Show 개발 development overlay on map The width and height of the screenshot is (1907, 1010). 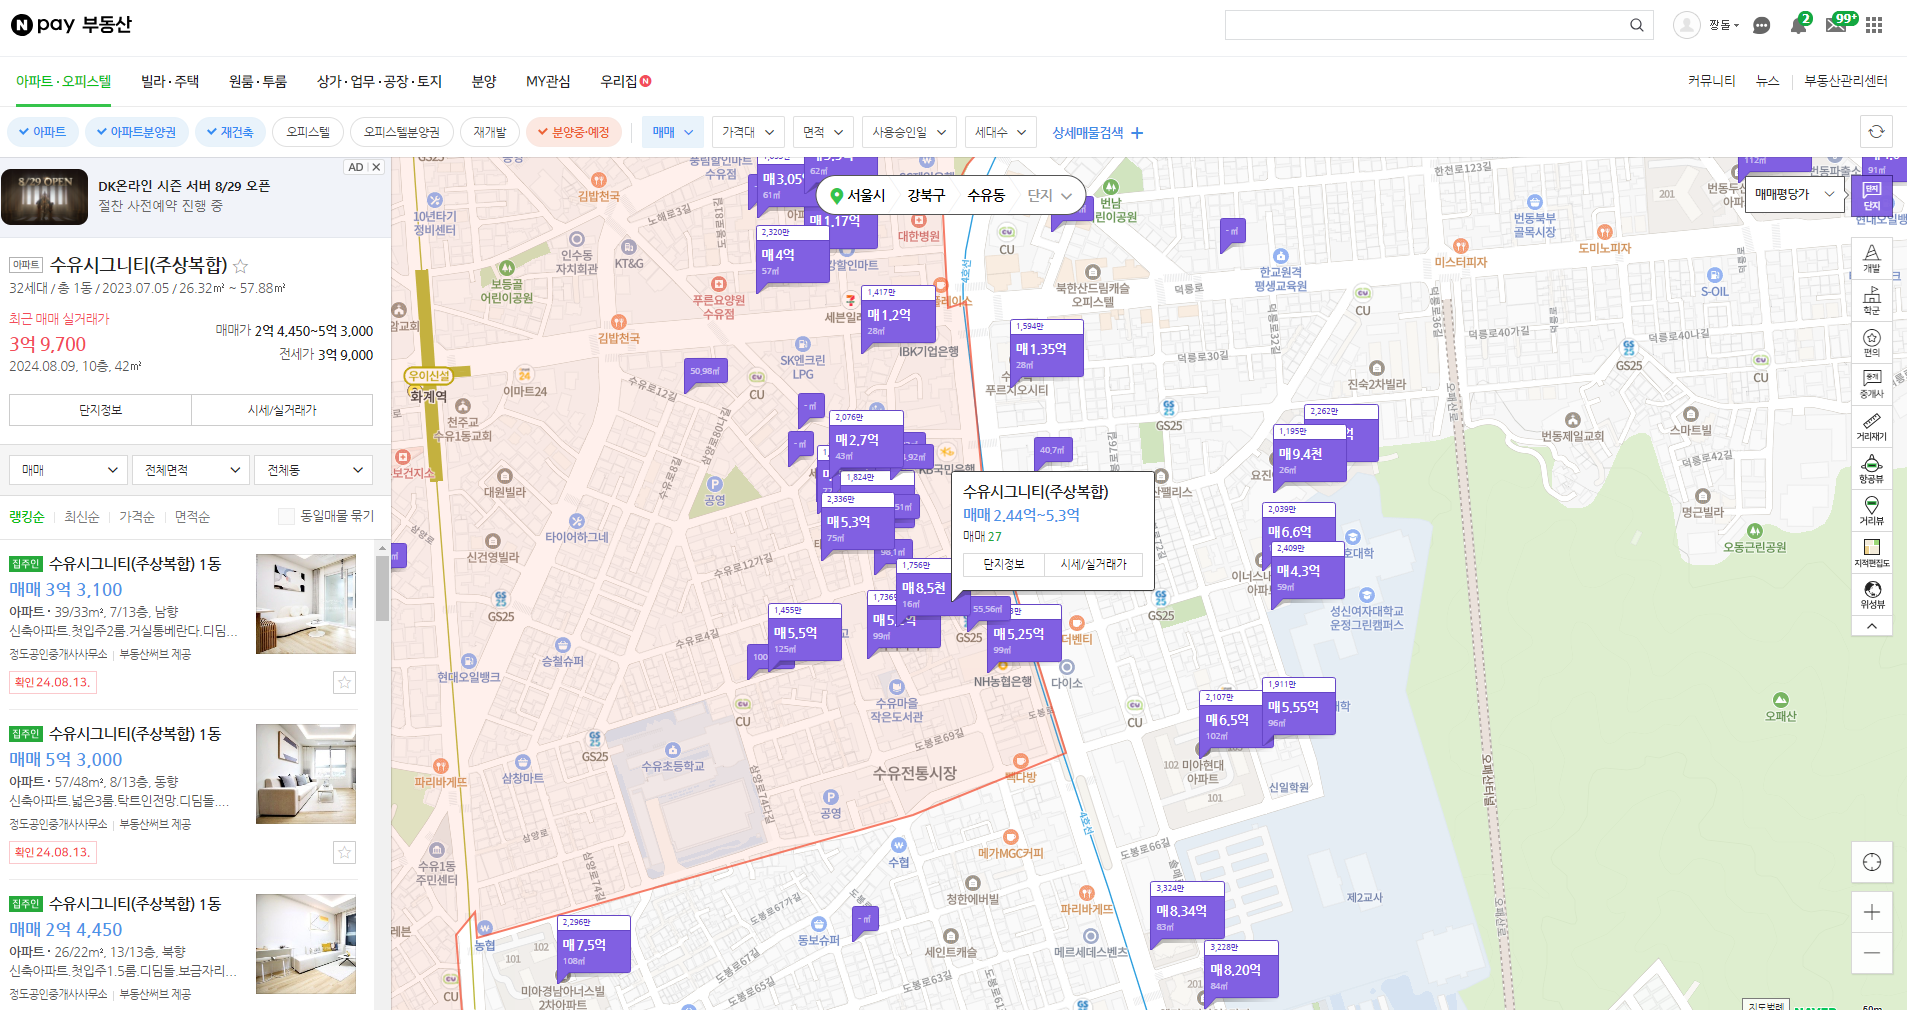pyautogui.click(x=1872, y=258)
